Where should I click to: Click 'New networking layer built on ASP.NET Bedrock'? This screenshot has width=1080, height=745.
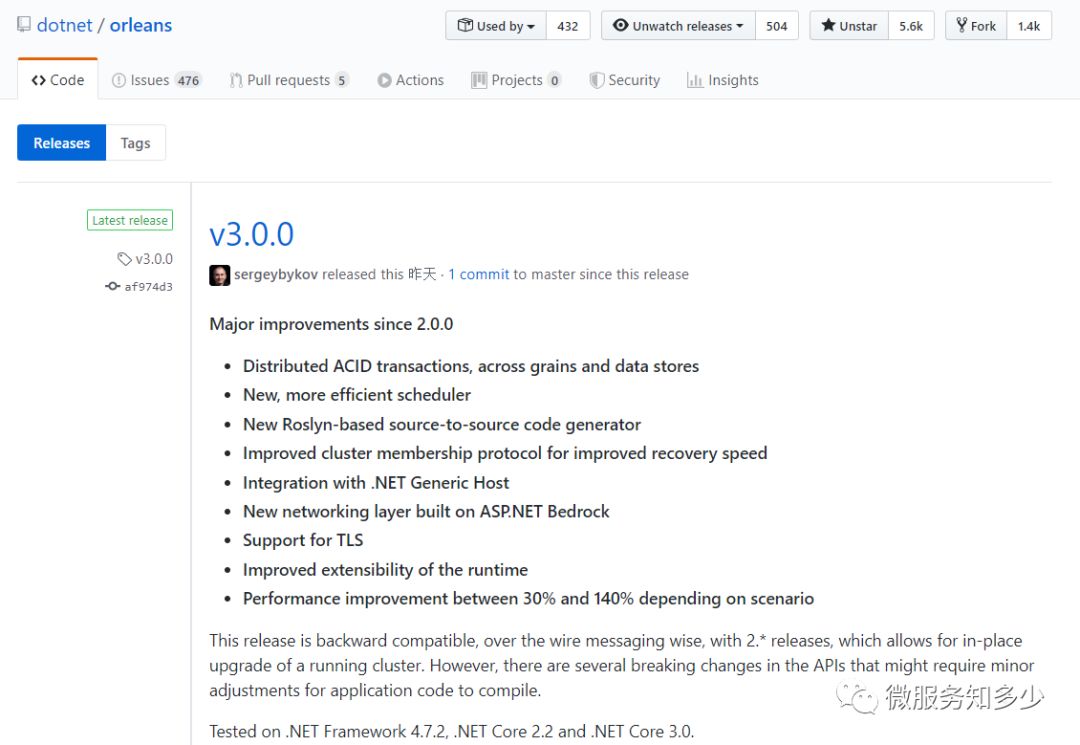click(x=426, y=512)
